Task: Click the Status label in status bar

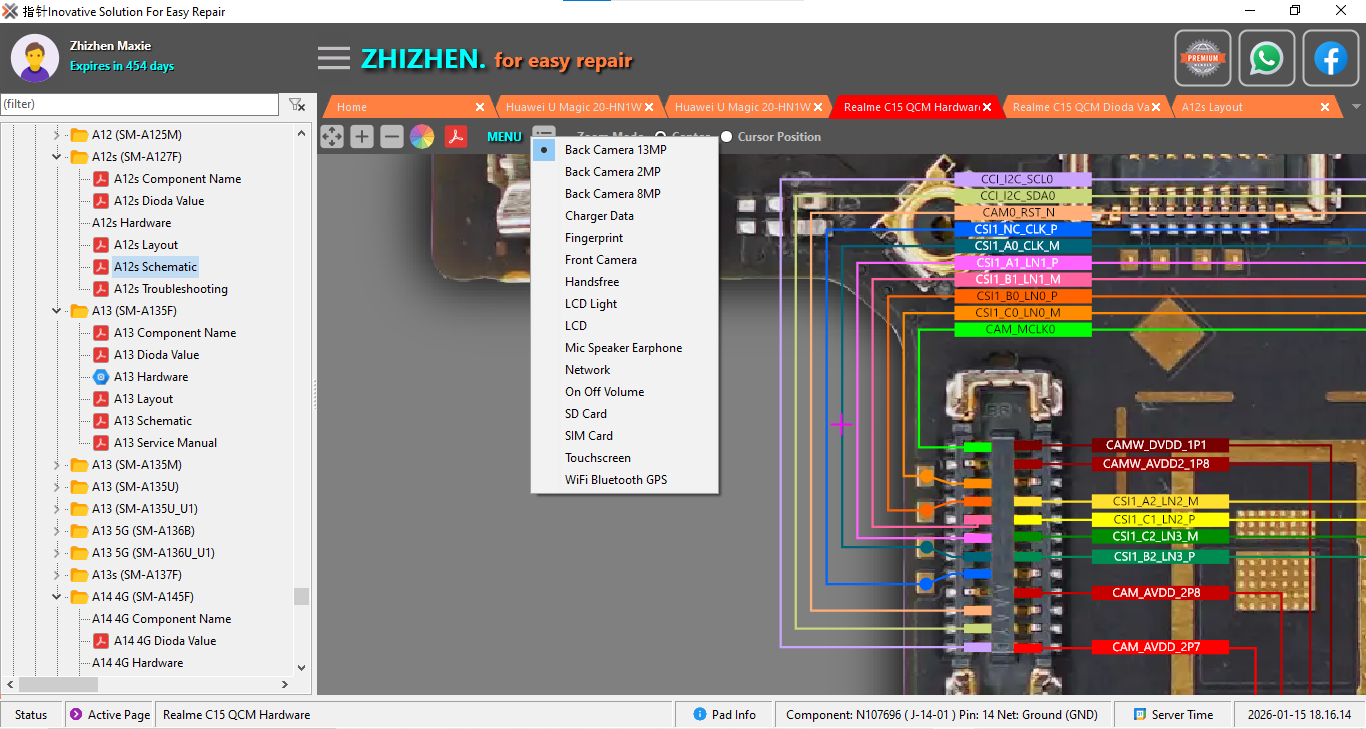Action: click(31, 714)
